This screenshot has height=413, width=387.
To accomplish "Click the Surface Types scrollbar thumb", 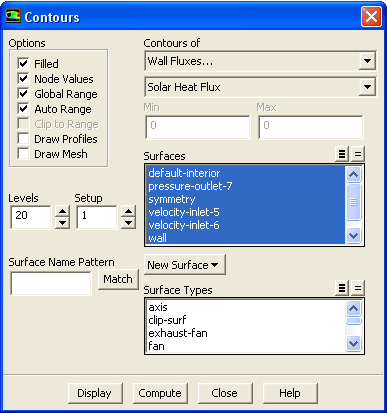I will [353, 321].
